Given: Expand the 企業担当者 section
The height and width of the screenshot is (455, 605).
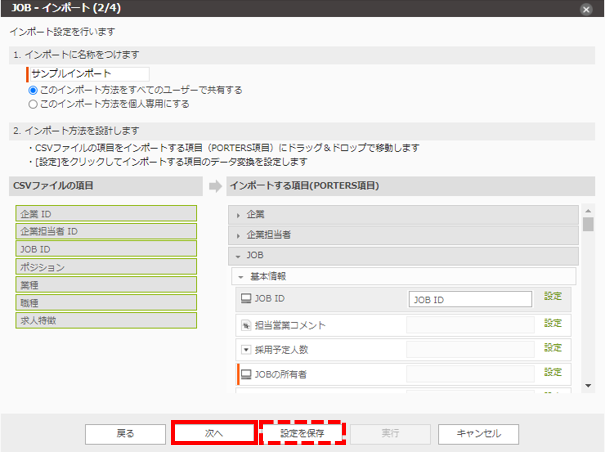Looking at the screenshot, I should pos(403,235).
